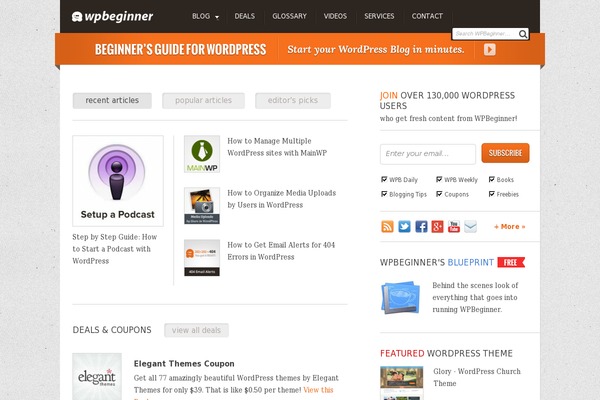This screenshot has height=400, width=600.
Task: Open the Twitter icon
Action: [x=404, y=226]
